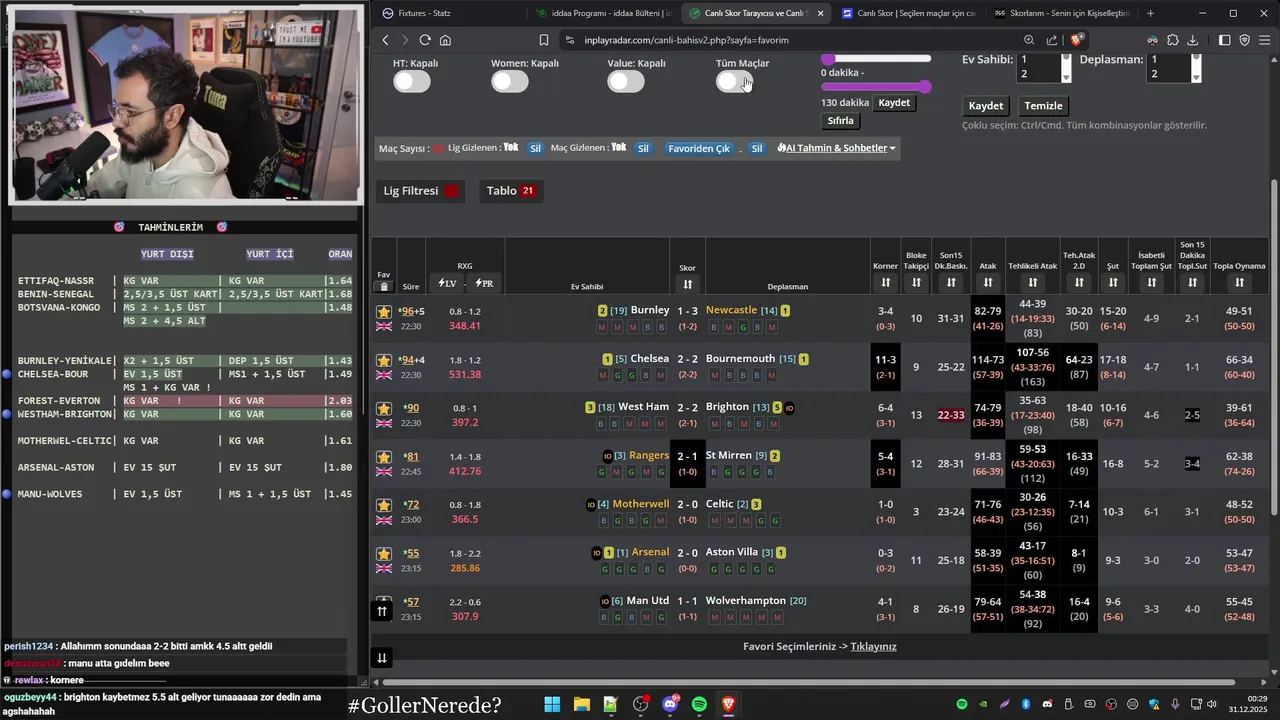Switch to iddaa Programı tab
The width and height of the screenshot is (1280, 720).
tap(604, 13)
